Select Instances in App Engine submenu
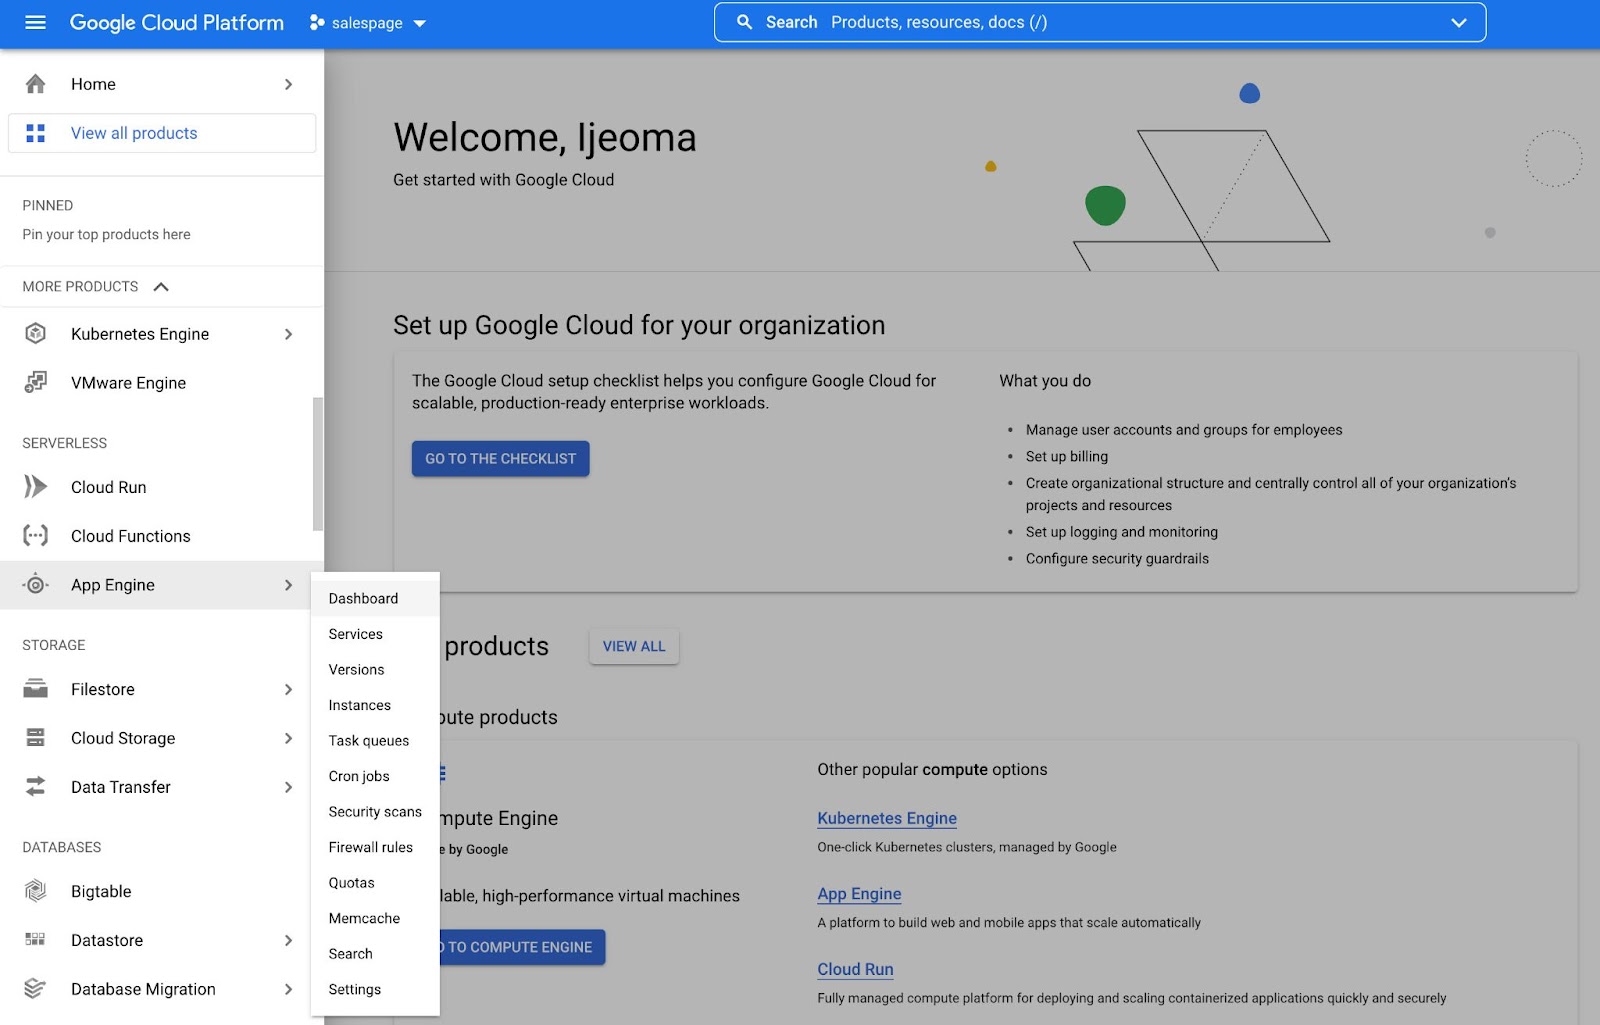1600x1025 pixels. click(x=375, y=705)
